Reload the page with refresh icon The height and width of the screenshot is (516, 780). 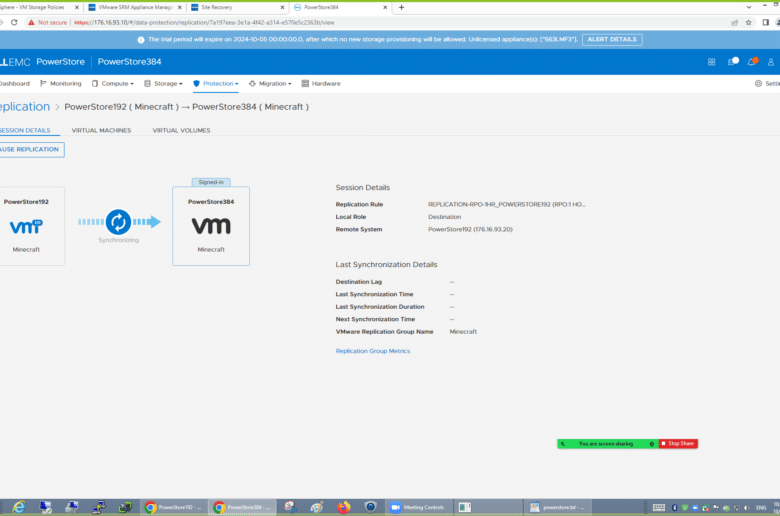tap(14, 22)
